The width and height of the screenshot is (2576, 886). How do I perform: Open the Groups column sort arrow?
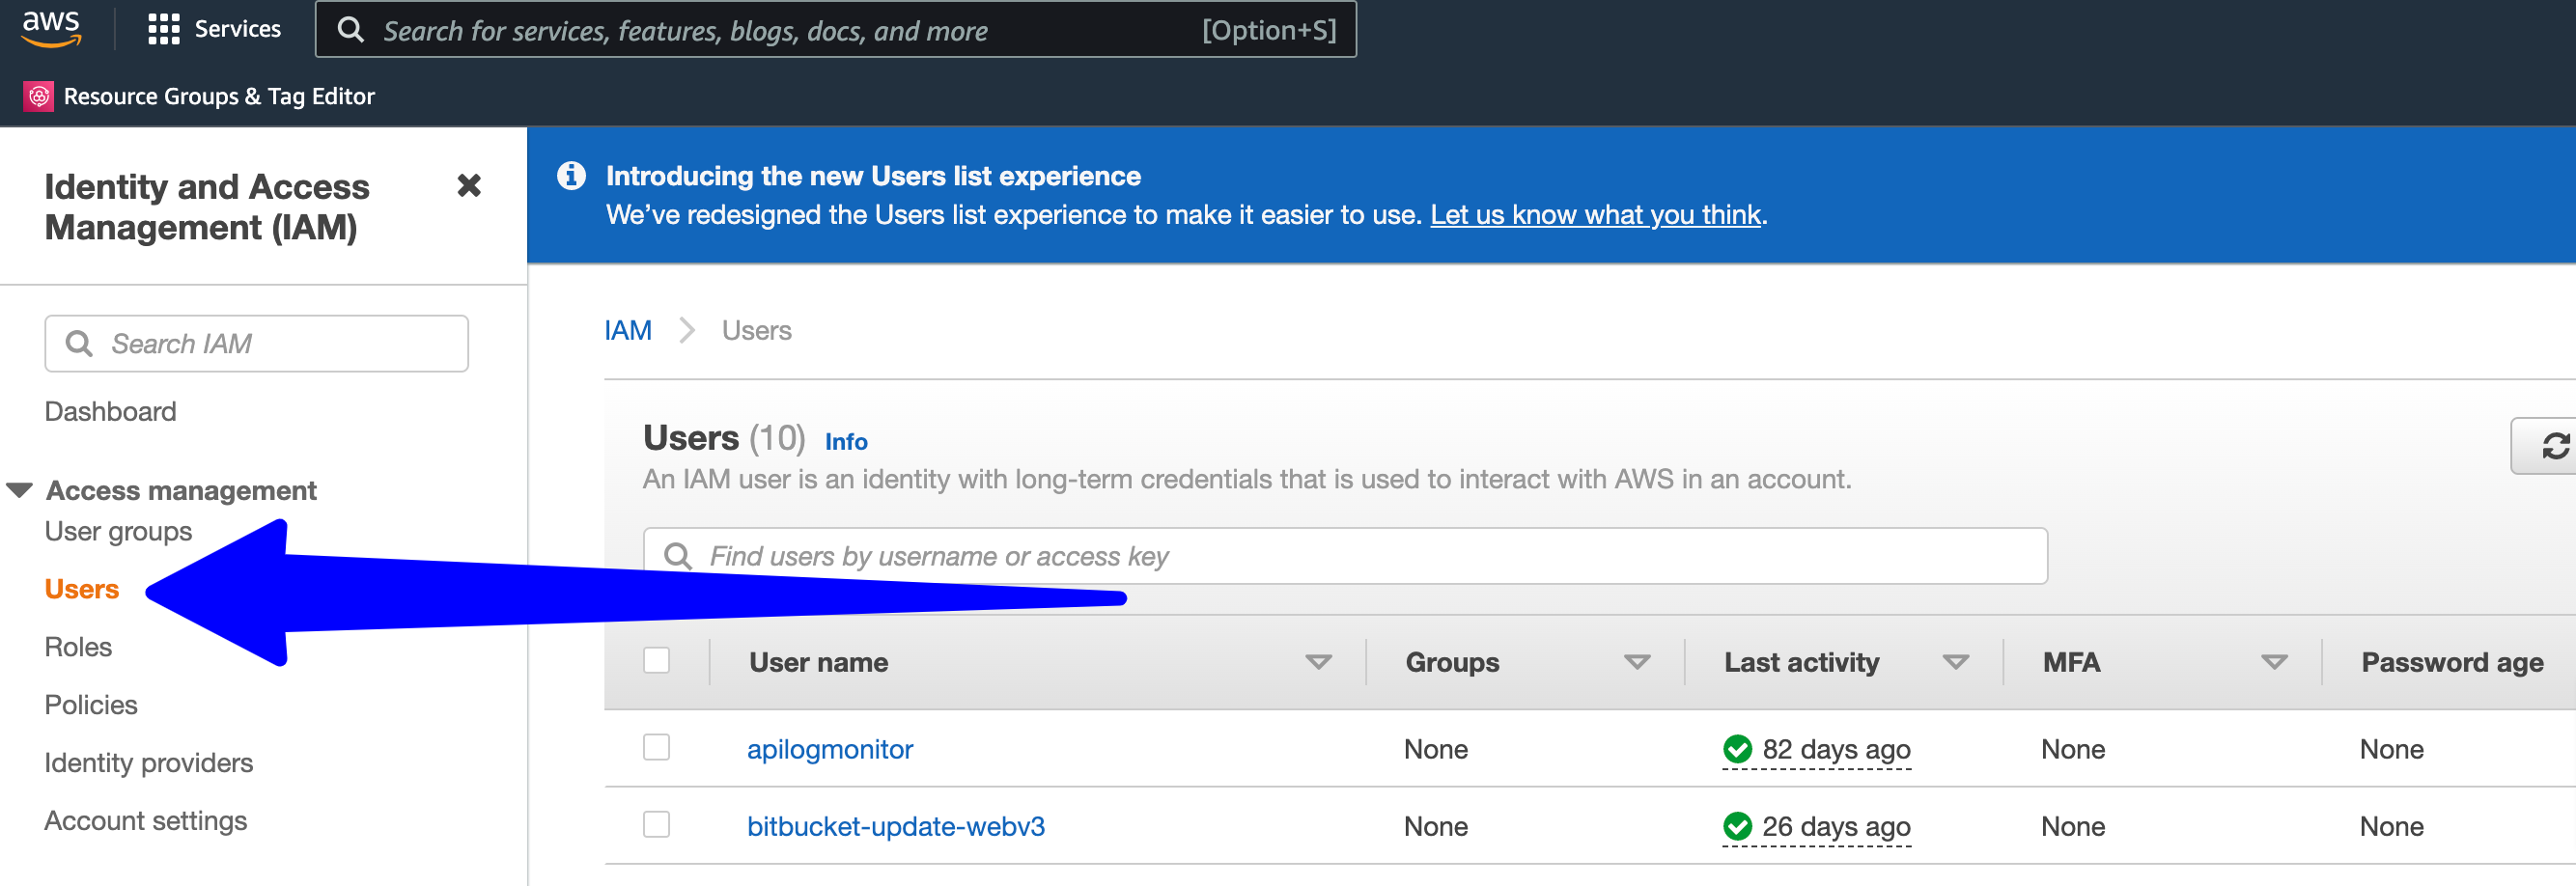[x=1636, y=662]
